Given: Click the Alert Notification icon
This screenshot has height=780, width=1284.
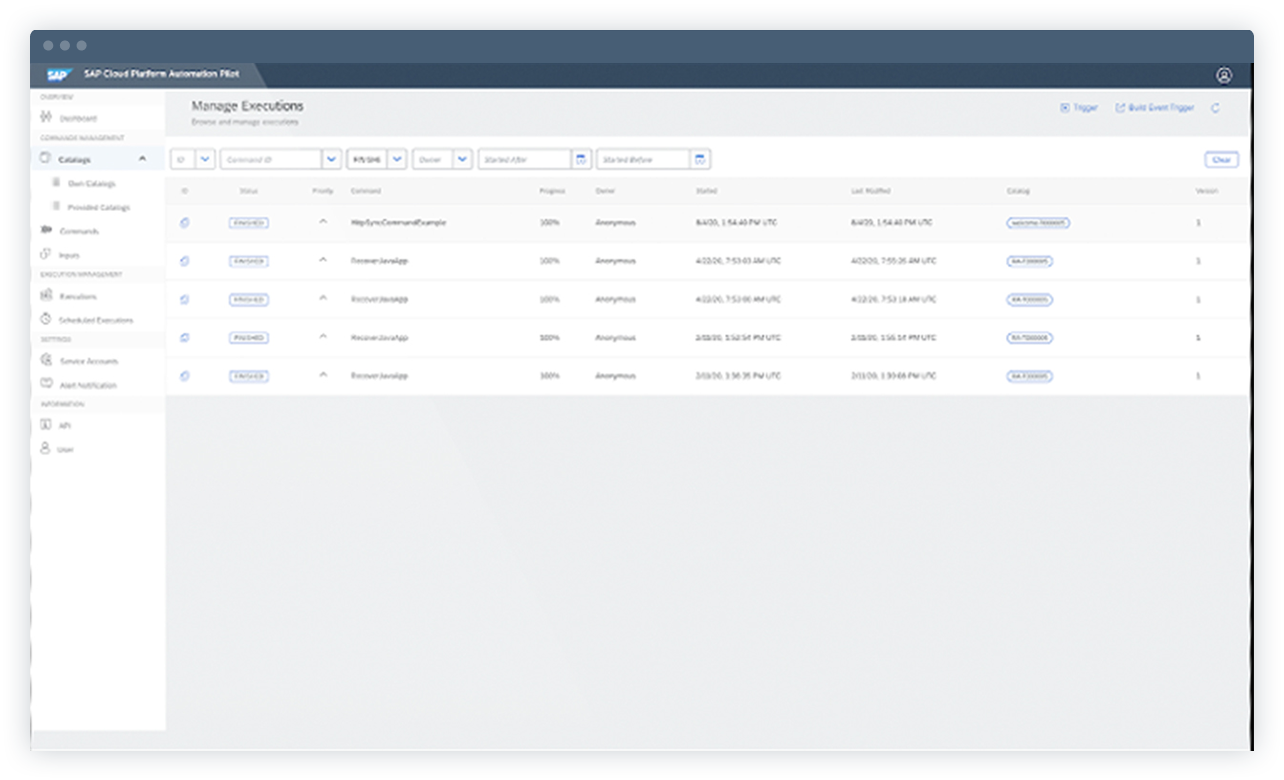Looking at the screenshot, I should pyautogui.click(x=45, y=384).
